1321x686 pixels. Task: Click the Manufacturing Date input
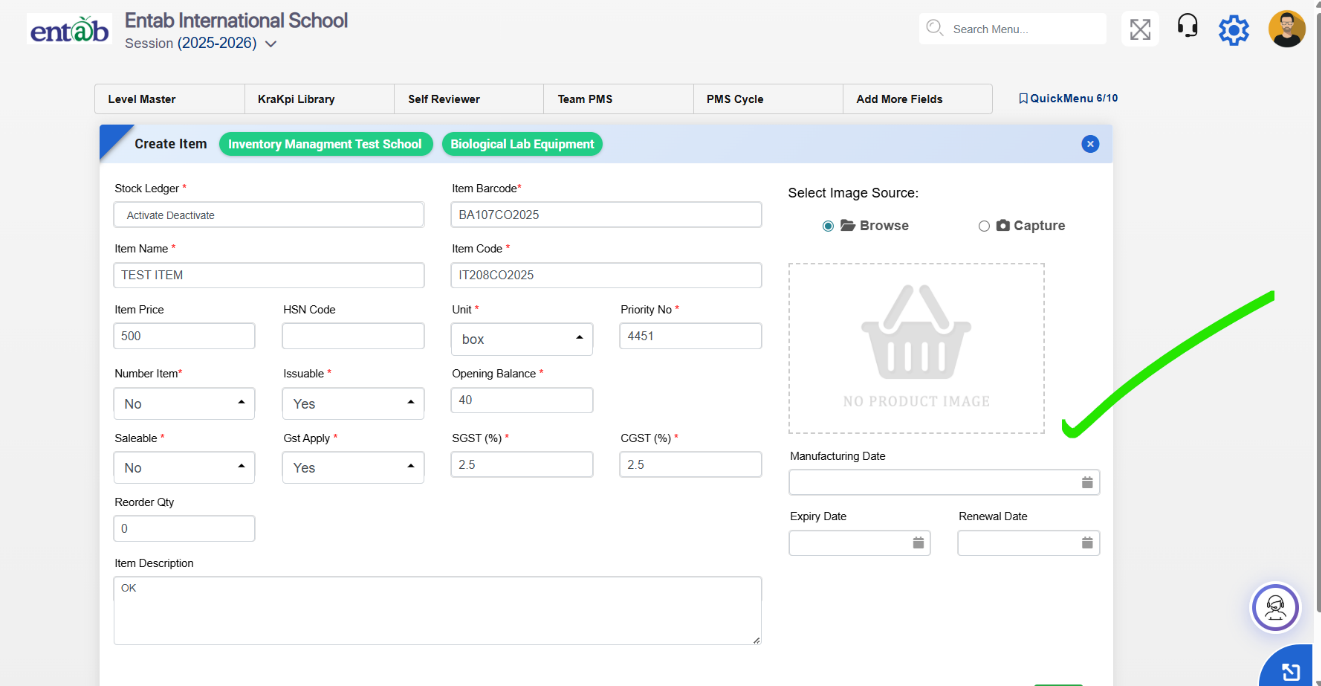pos(944,482)
